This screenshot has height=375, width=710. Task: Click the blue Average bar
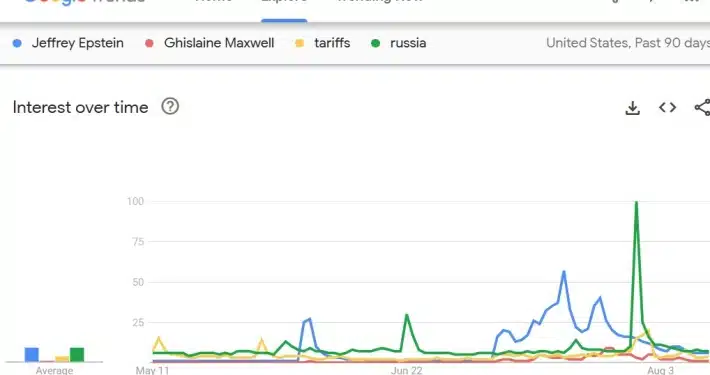(32, 355)
